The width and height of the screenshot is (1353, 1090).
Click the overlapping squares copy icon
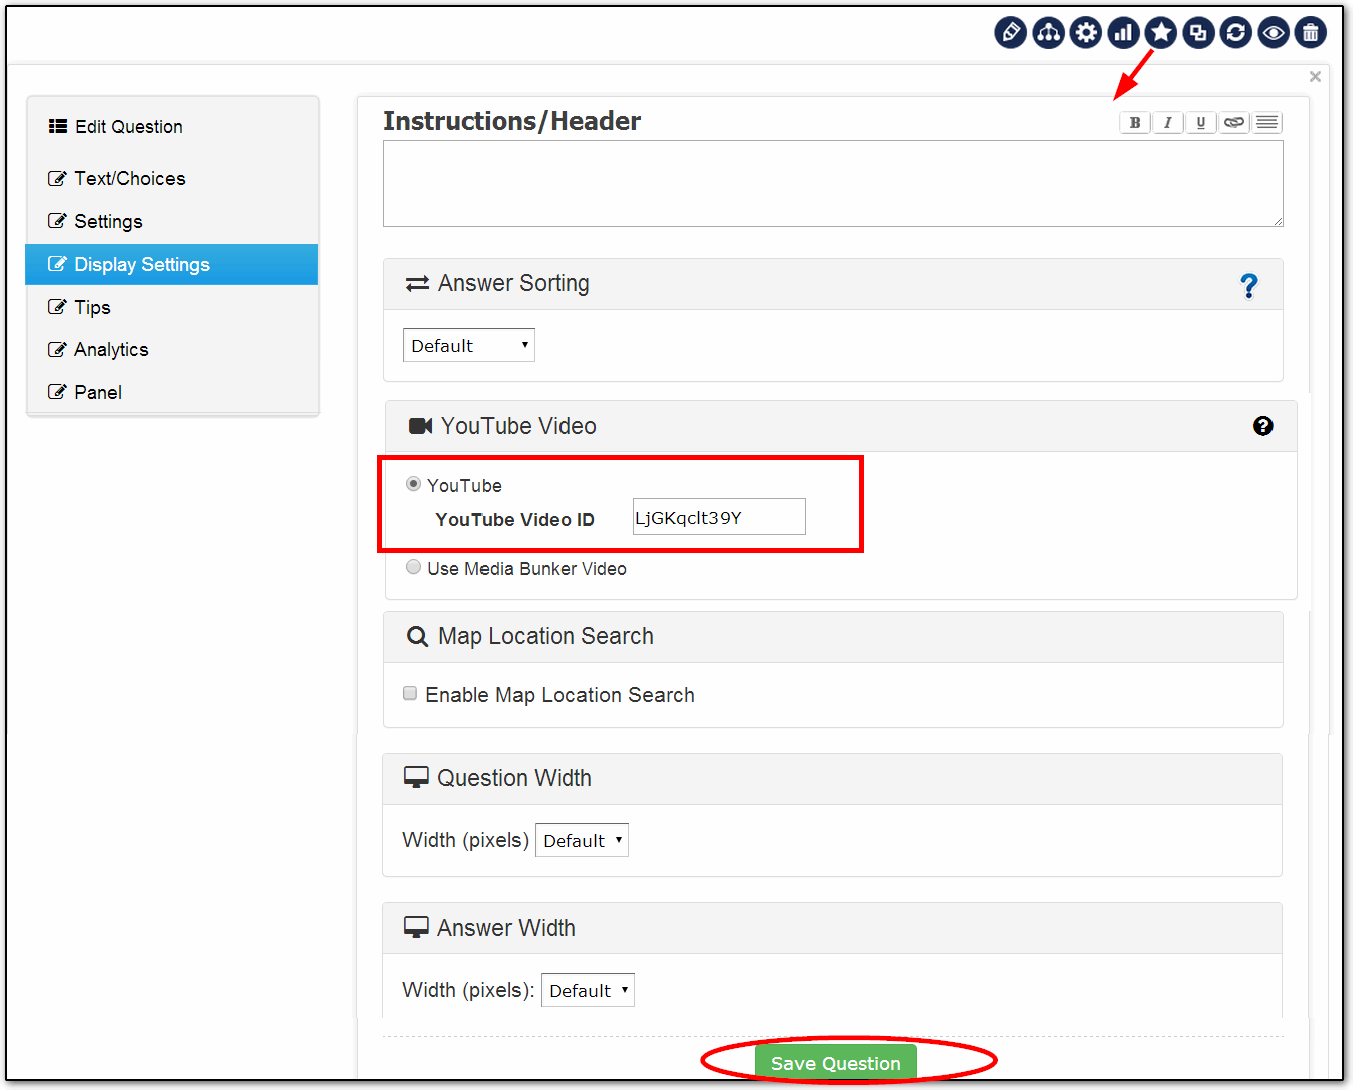1198,33
